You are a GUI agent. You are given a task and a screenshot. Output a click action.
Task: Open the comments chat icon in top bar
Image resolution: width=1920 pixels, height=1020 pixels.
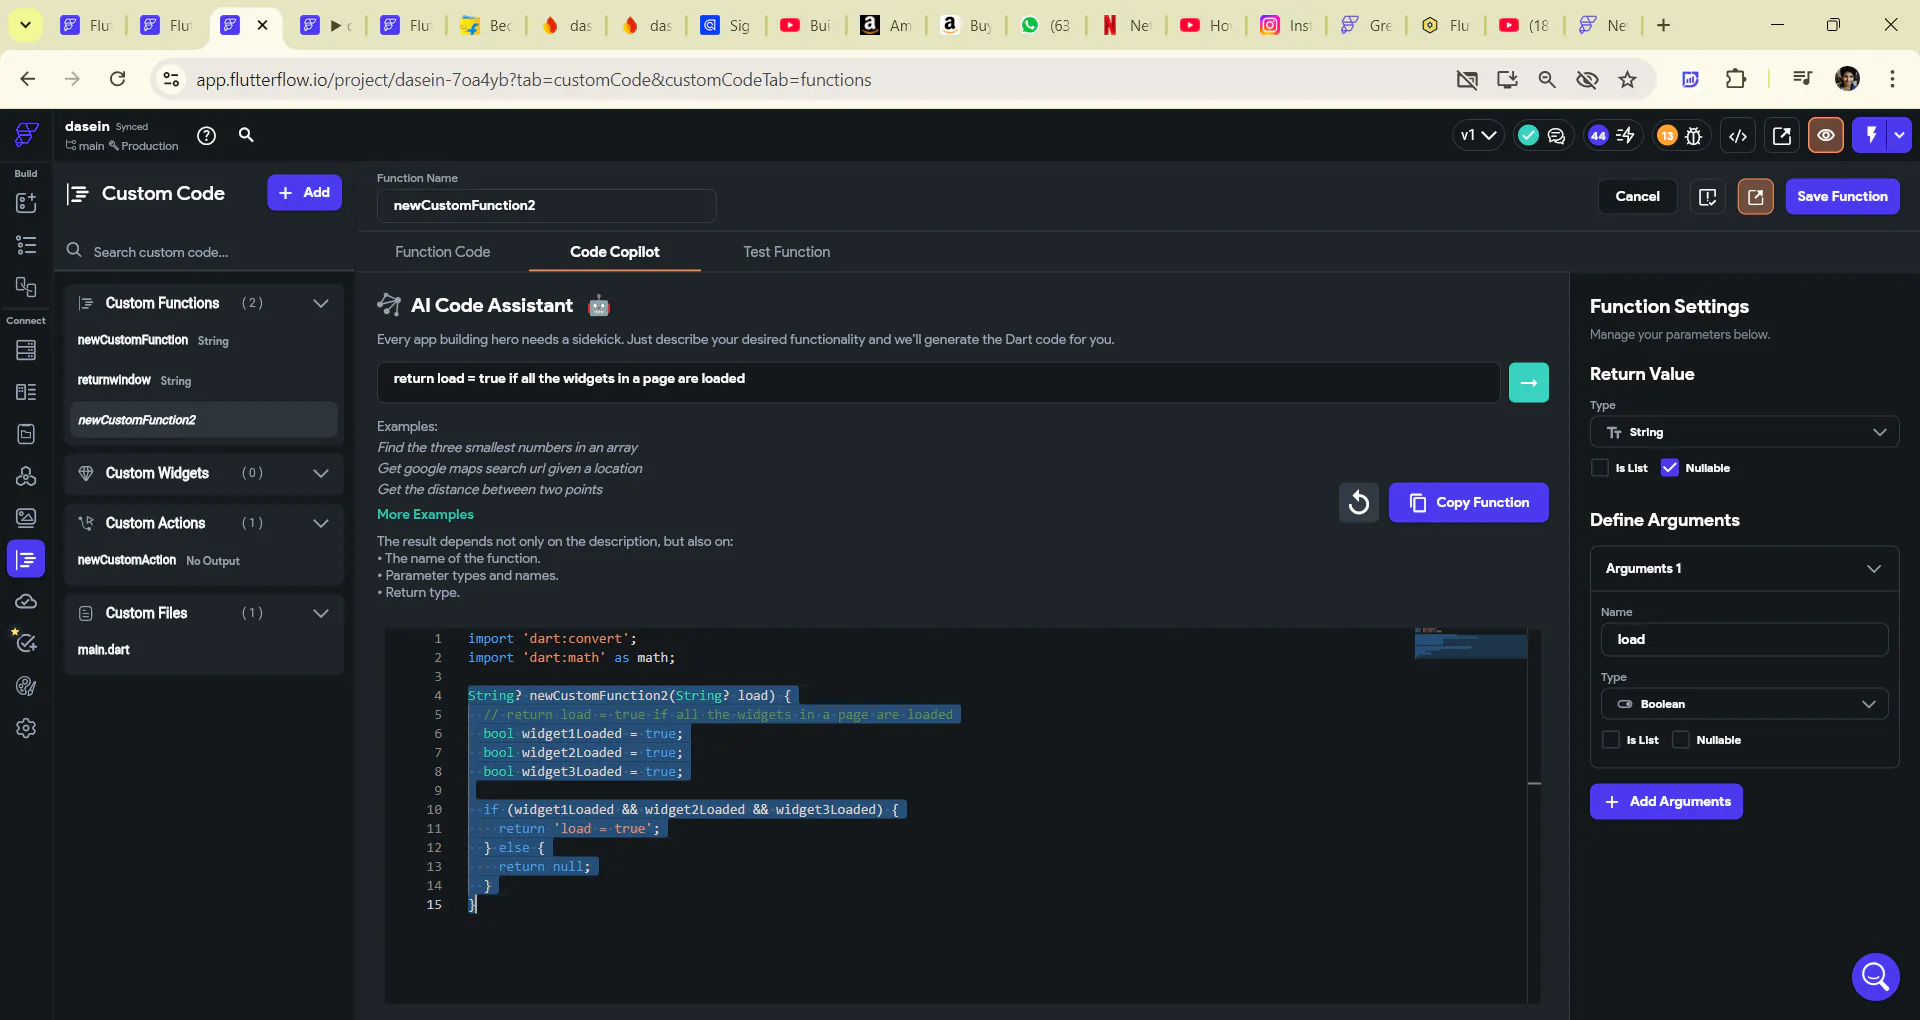click(1556, 136)
